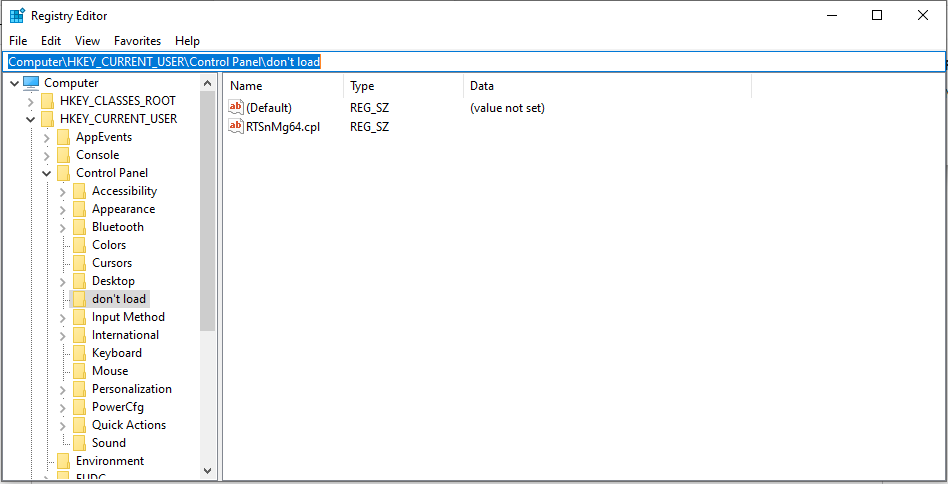Screen dimensions: 948x484
Task: Click the Accessibility folder icon
Action: pyautogui.click(x=79, y=192)
